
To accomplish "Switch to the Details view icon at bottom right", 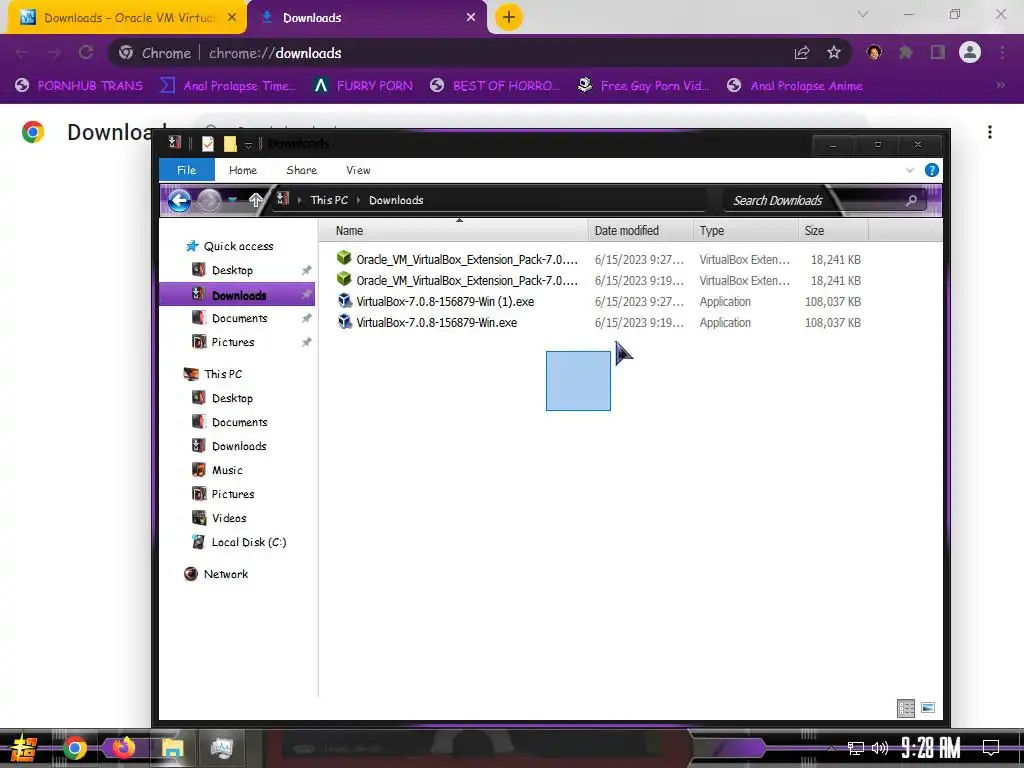I will click(x=906, y=708).
